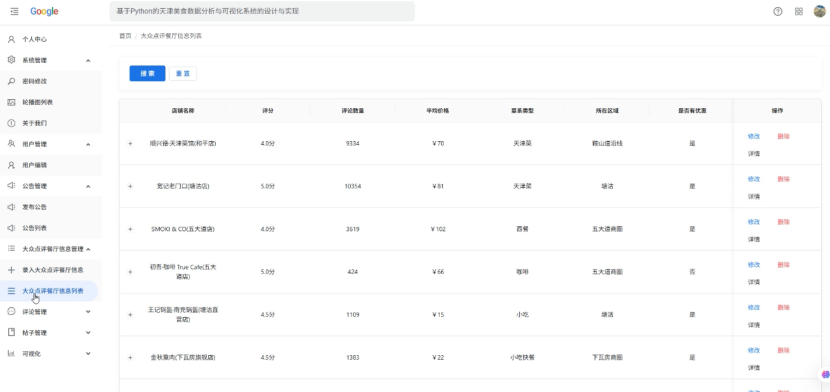Screen dimensions: 830x392
Task: Expand the 顺兴(德·天津菜馆) row with plus
Action: coord(130,143)
